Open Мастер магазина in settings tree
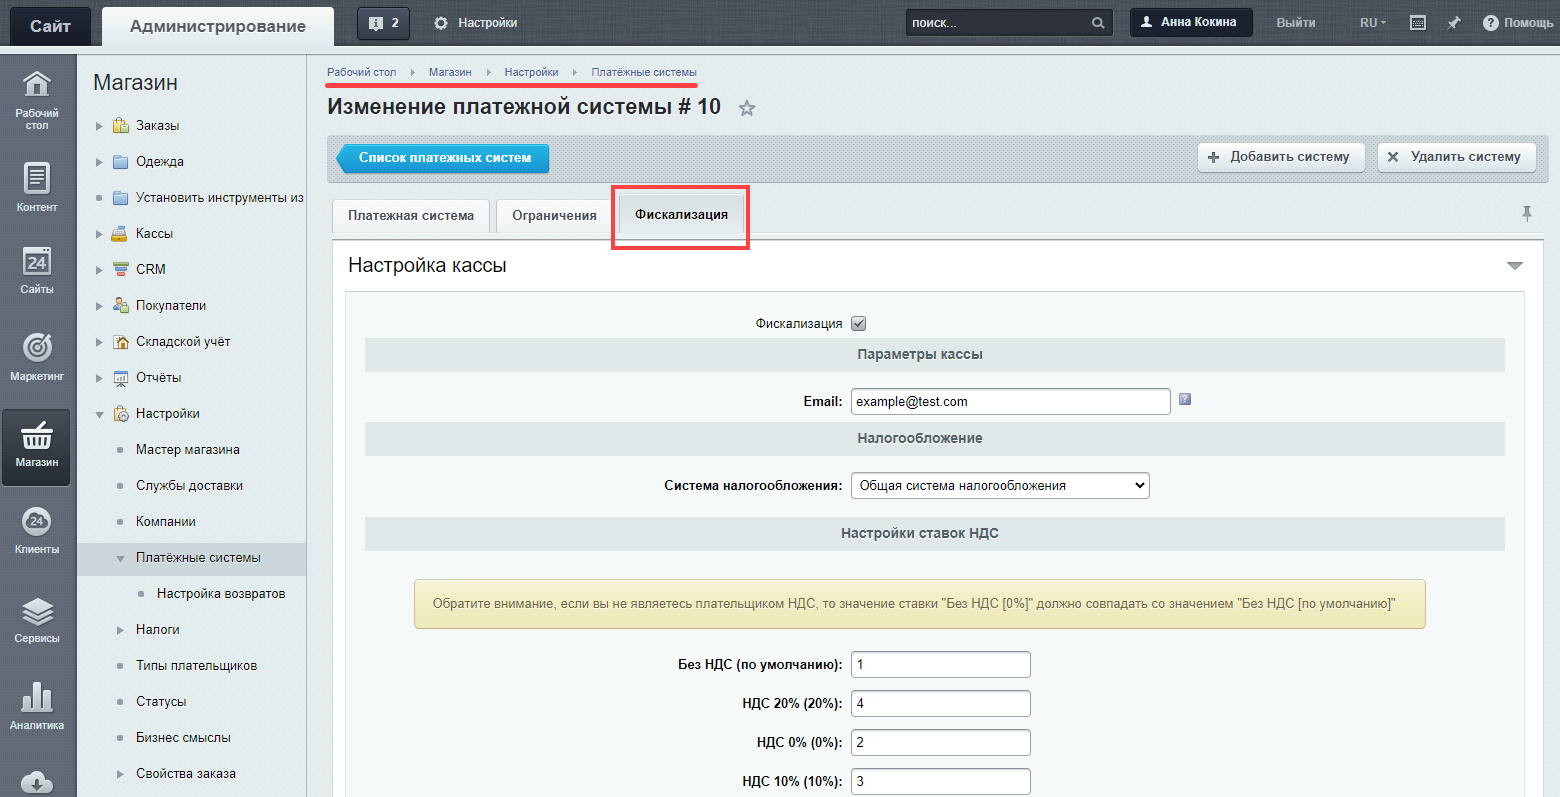Viewport: 1560px width, 797px height. click(188, 450)
